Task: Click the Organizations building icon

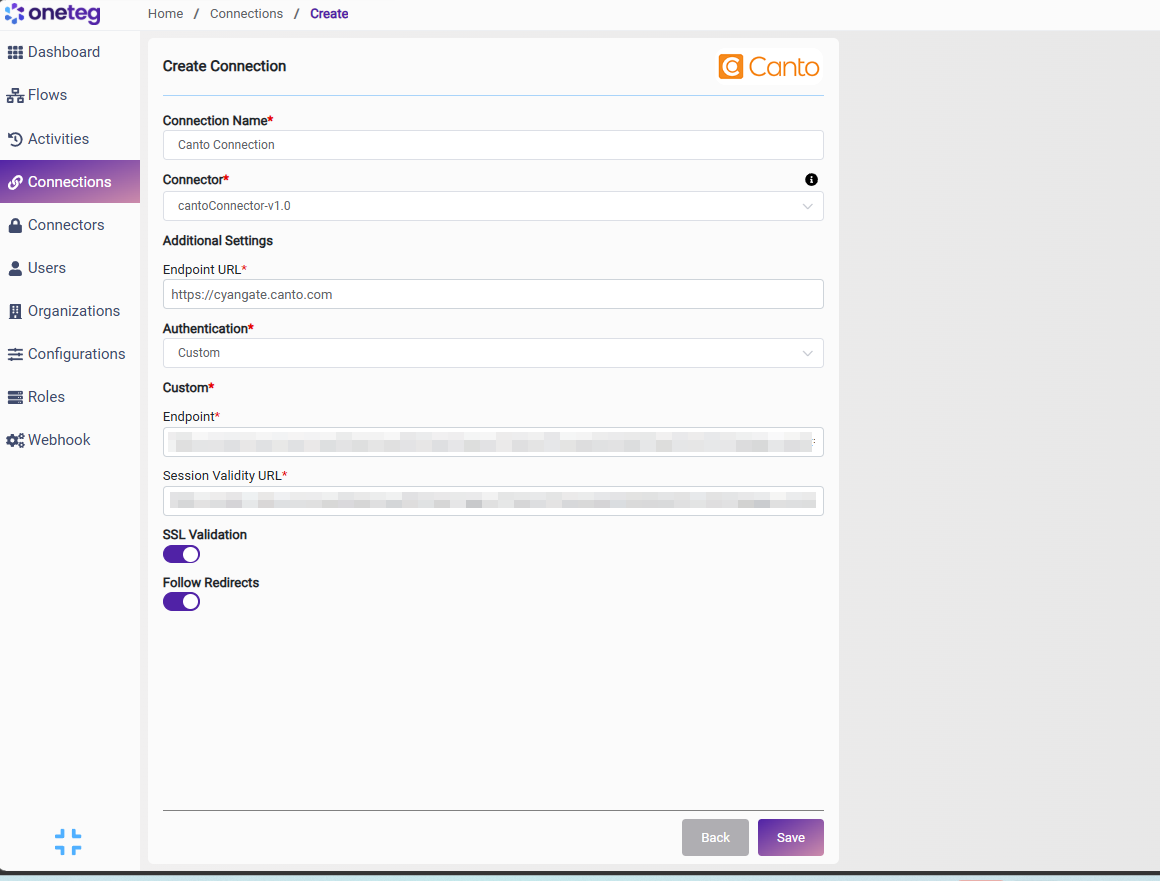Action: point(15,311)
